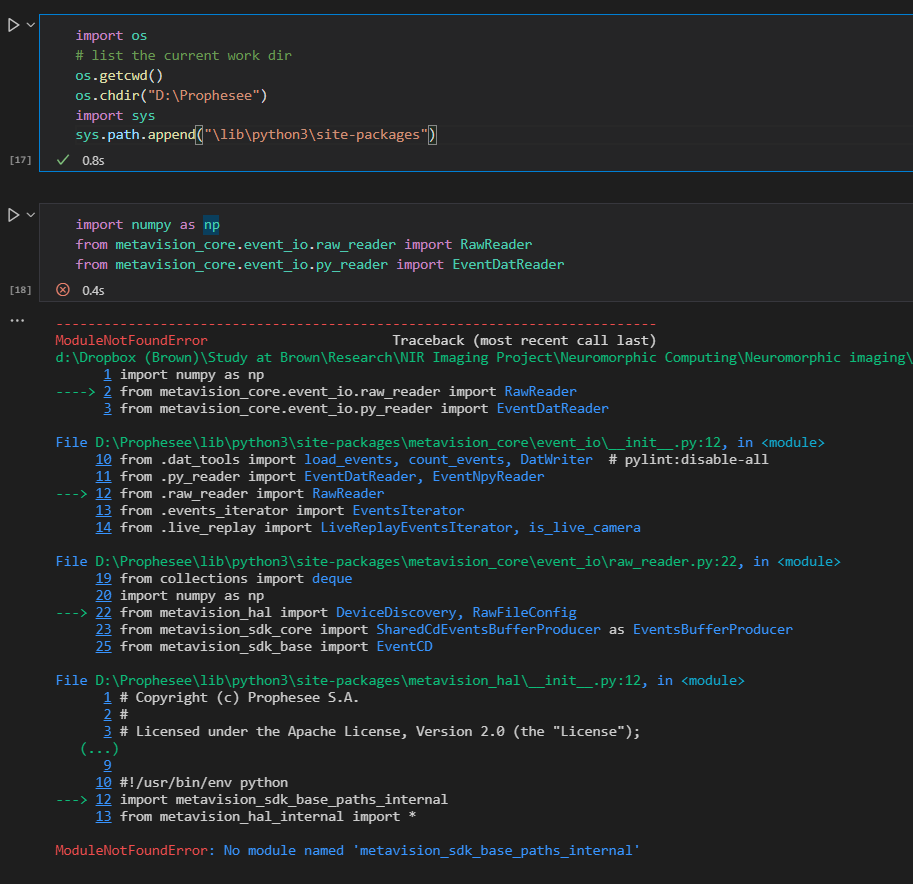Open line 3 link at Apache License comment
913x884 pixels.
pyautogui.click(x=107, y=731)
